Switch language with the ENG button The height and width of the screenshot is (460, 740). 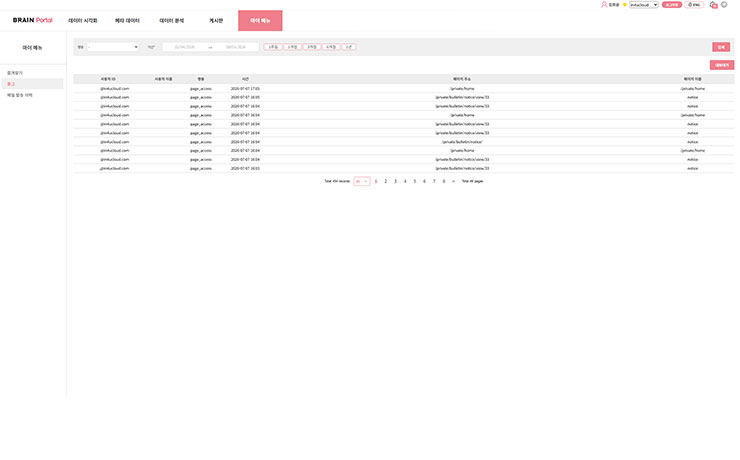pos(694,5)
